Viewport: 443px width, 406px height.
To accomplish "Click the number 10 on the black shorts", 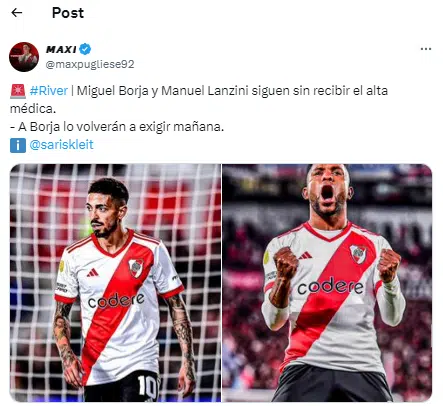I will point(148,387).
